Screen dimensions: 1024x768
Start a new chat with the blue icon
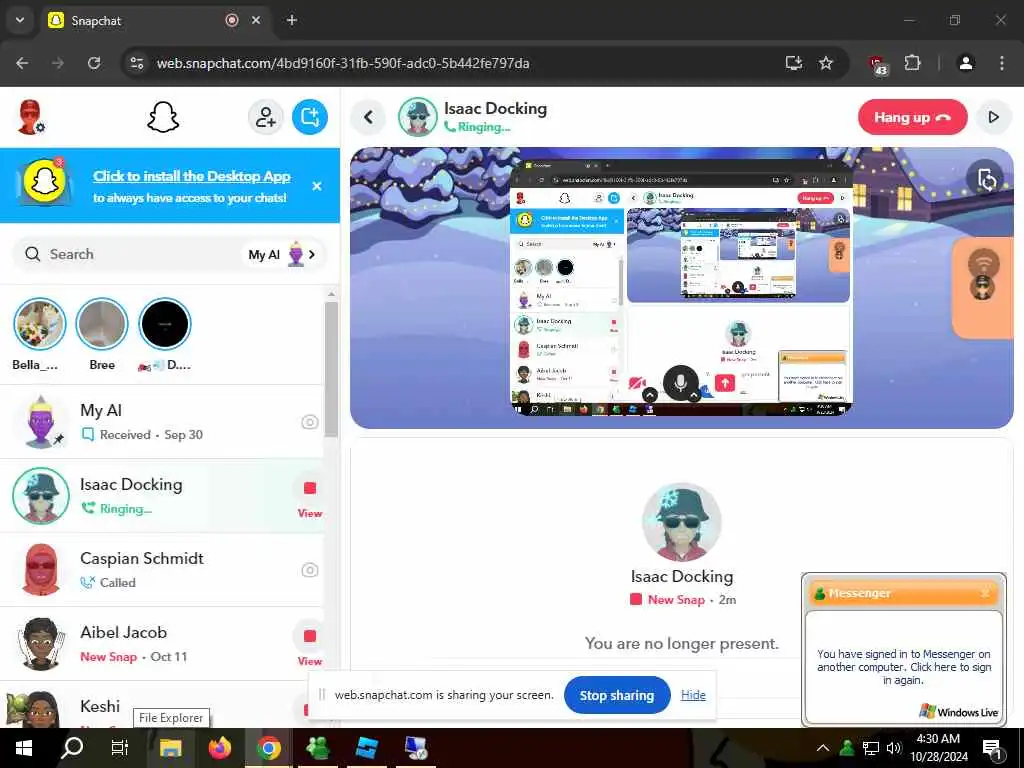click(310, 118)
